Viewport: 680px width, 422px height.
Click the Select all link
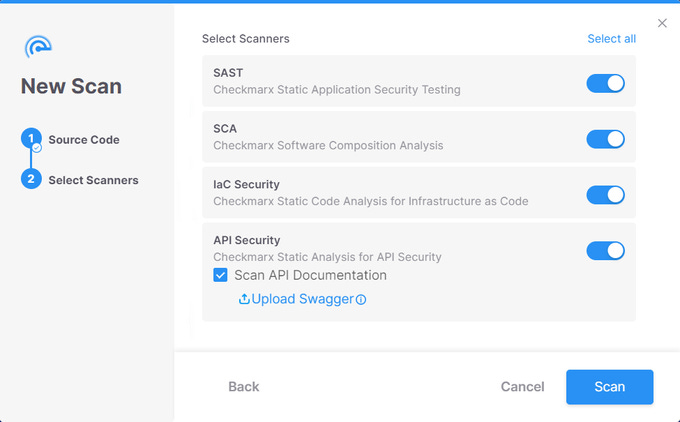click(611, 39)
